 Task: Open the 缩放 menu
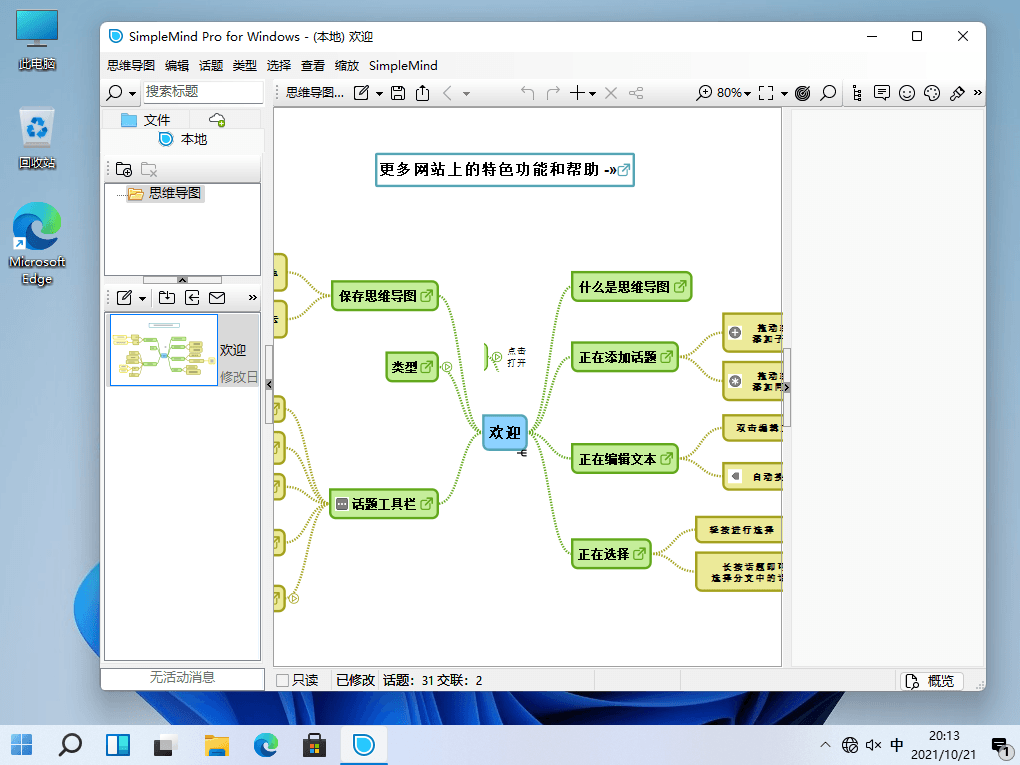[x=346, y=66]
